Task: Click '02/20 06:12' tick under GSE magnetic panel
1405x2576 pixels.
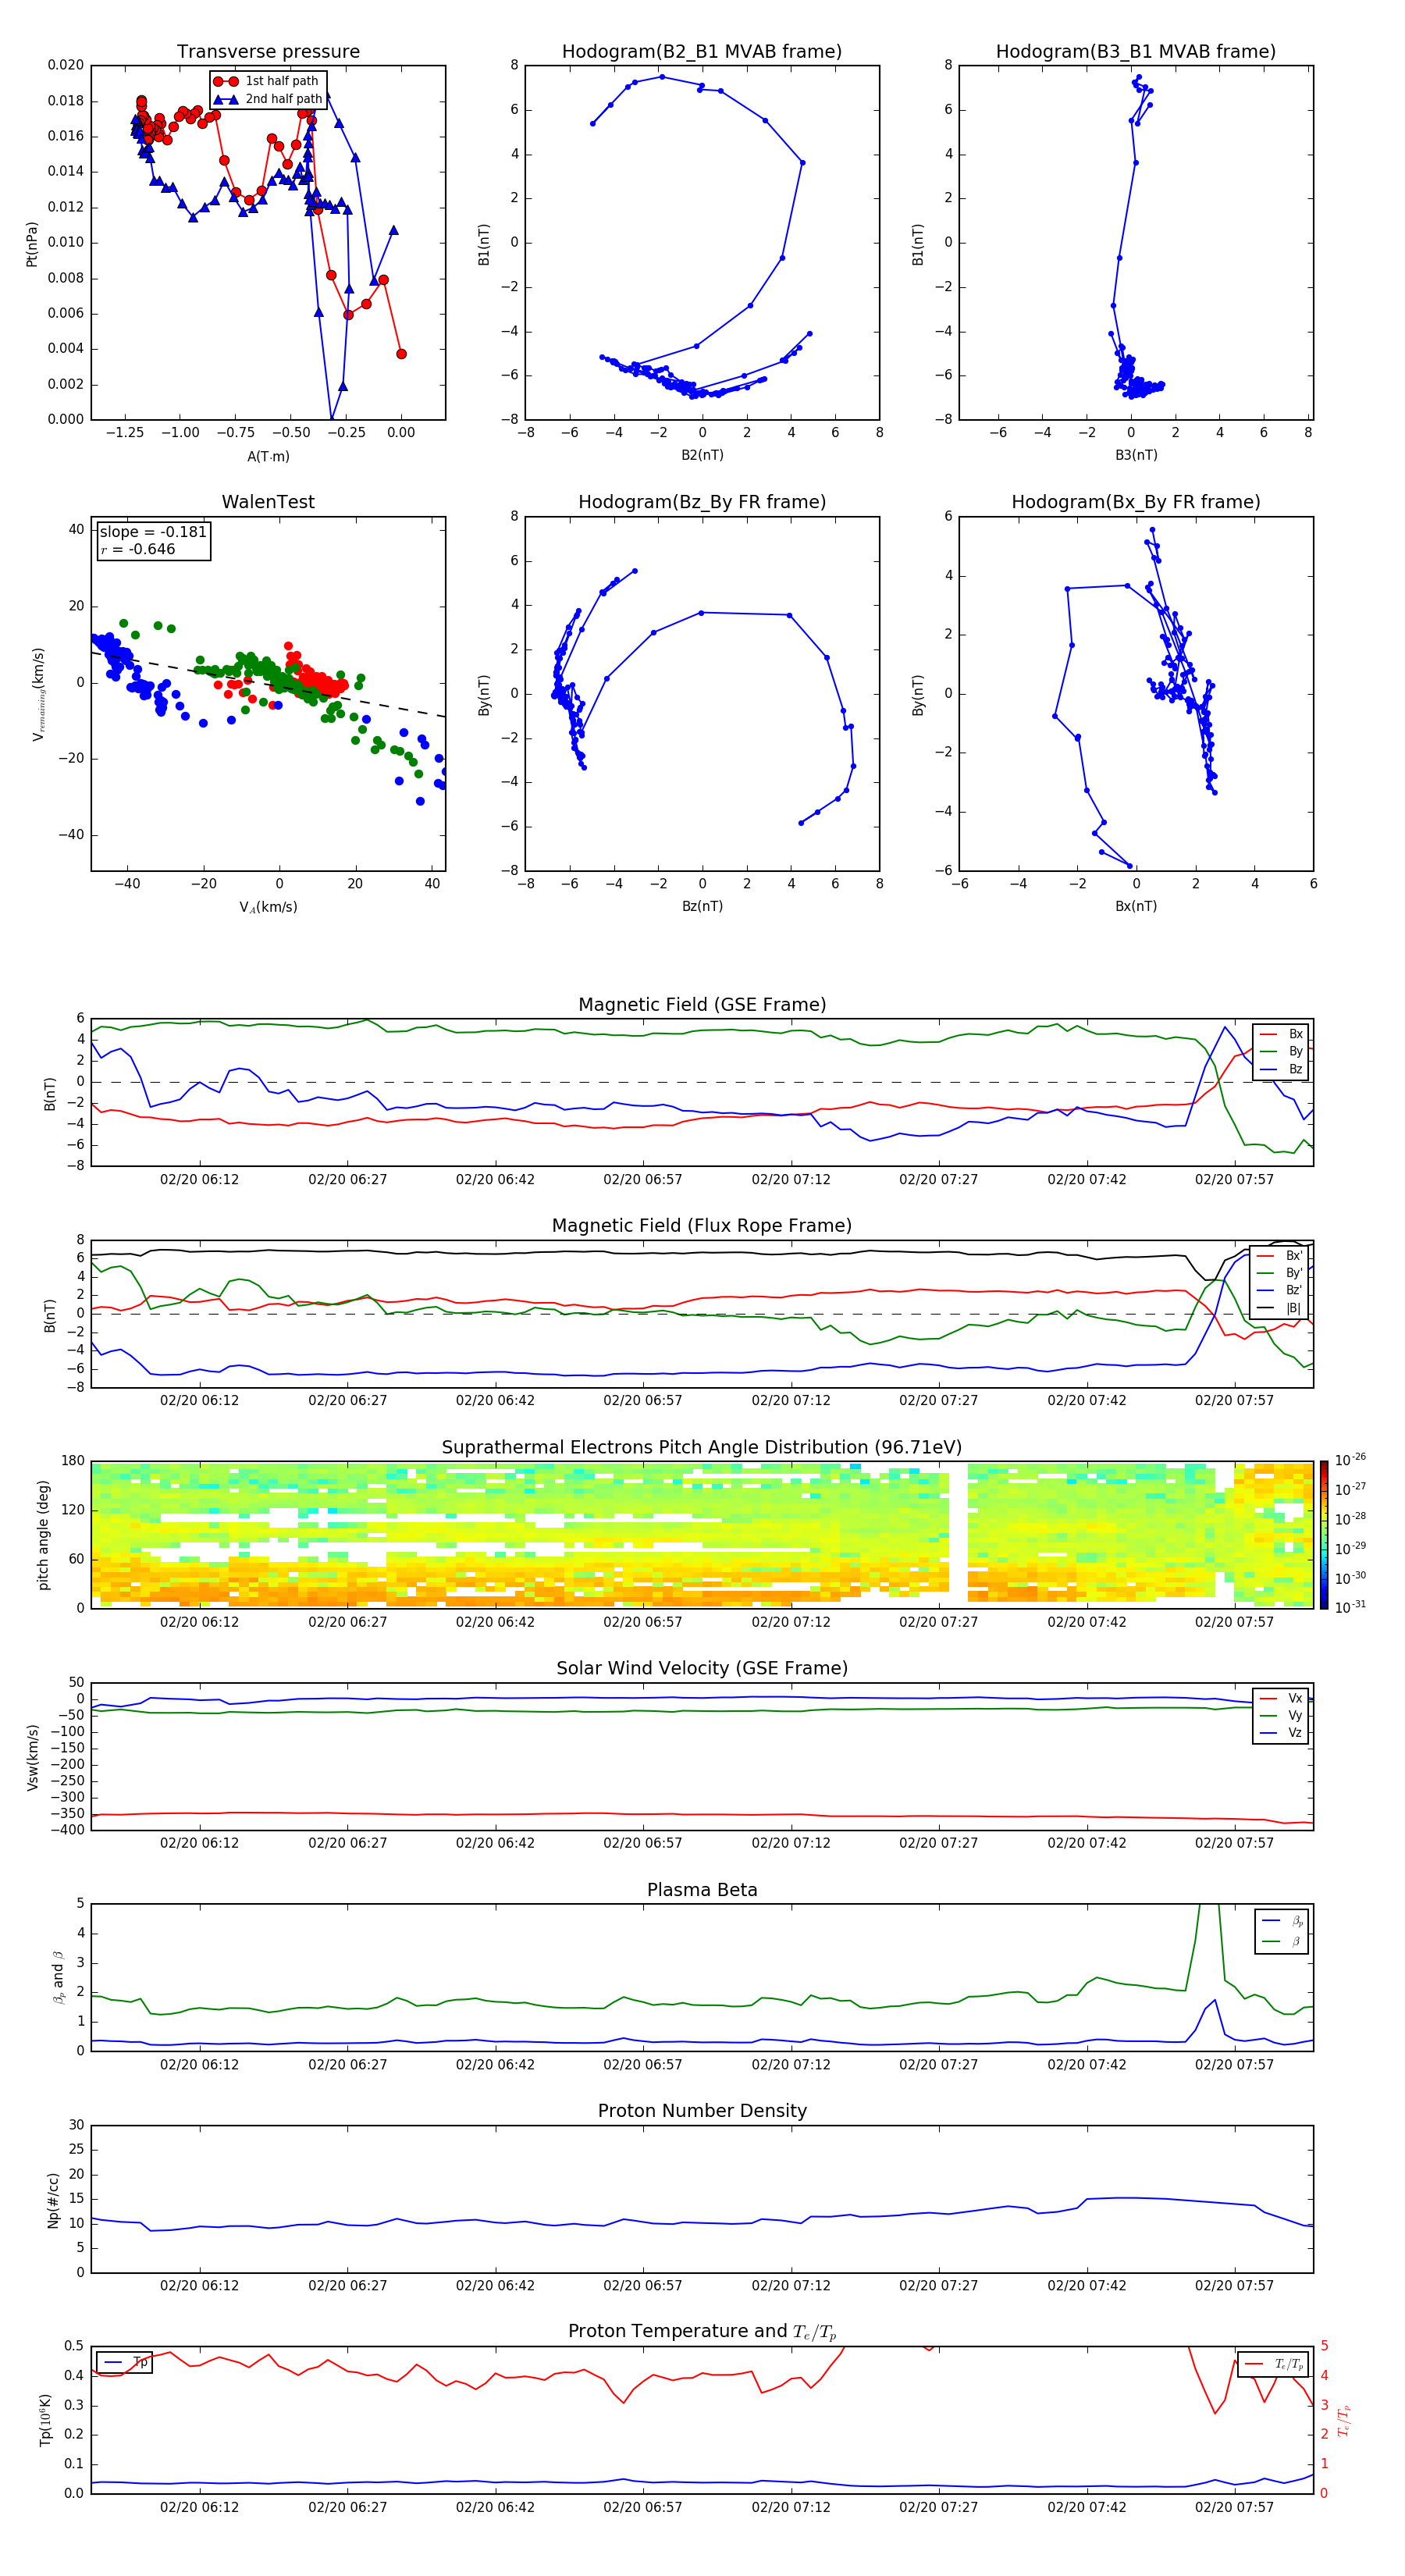Action: (x=199, y=1179)
